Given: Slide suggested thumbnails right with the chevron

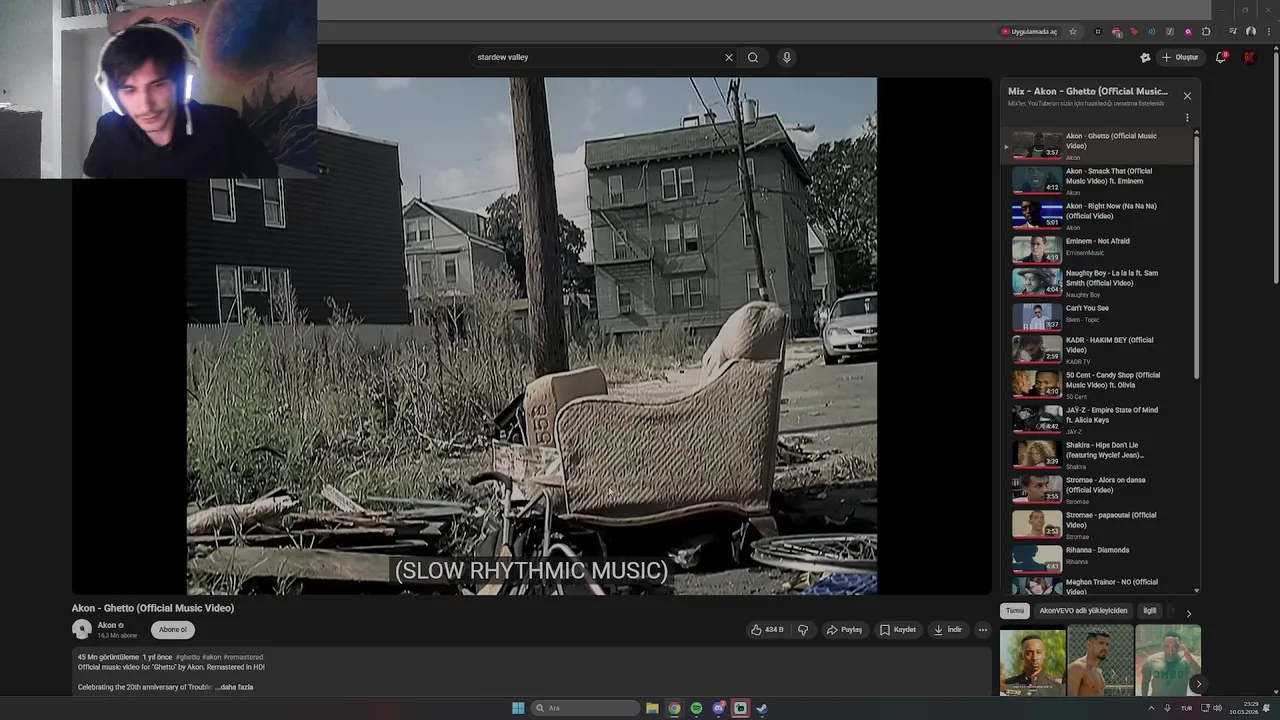Looking at the screenshot, I should click(1198, 684).
